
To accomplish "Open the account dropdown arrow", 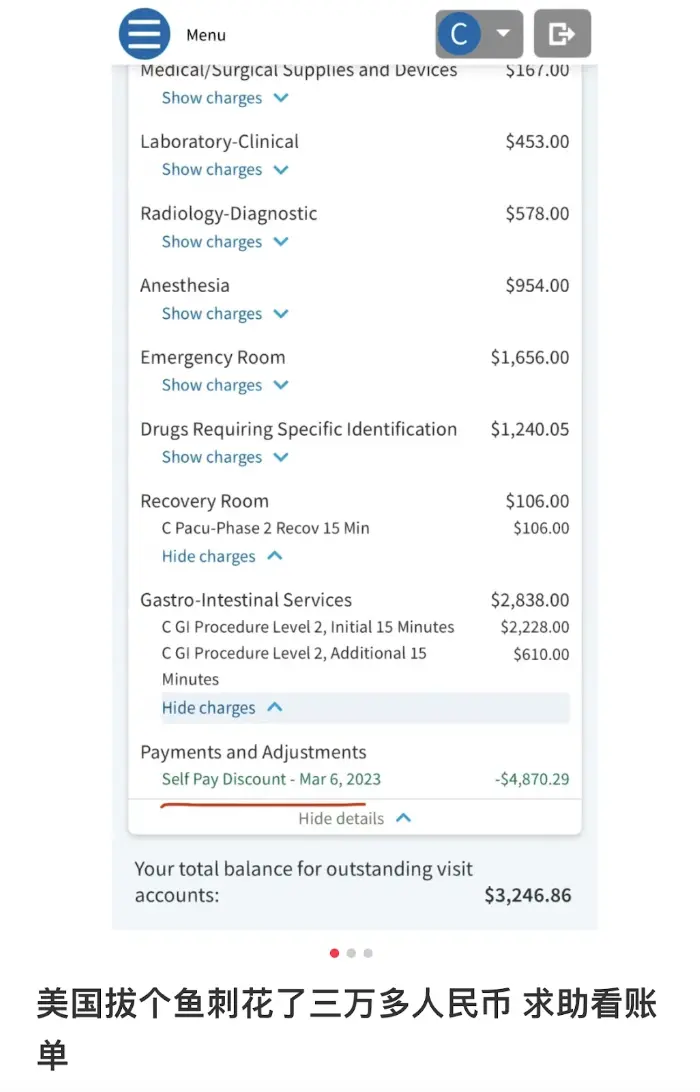I will [x=503, y=34].
